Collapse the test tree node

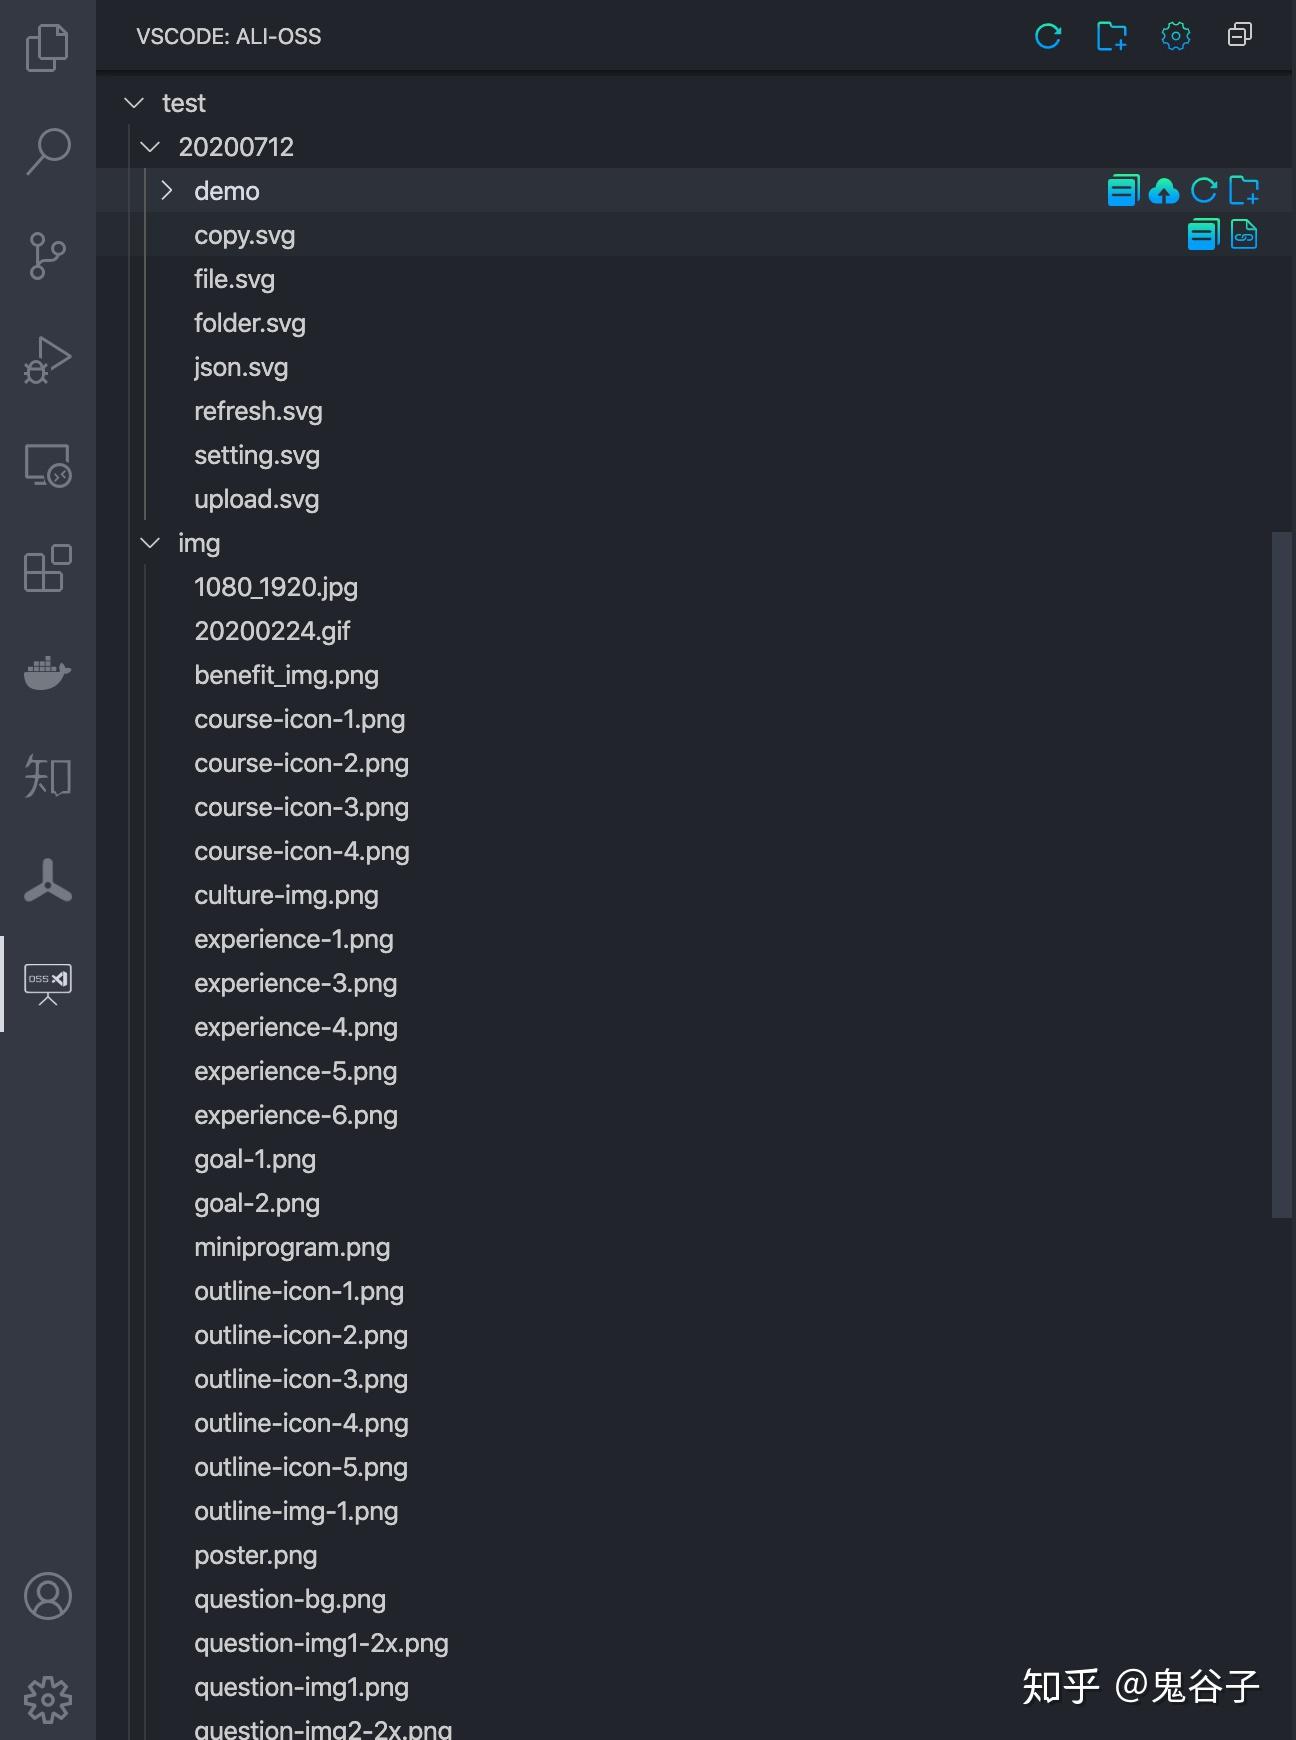tap(133, 102)
